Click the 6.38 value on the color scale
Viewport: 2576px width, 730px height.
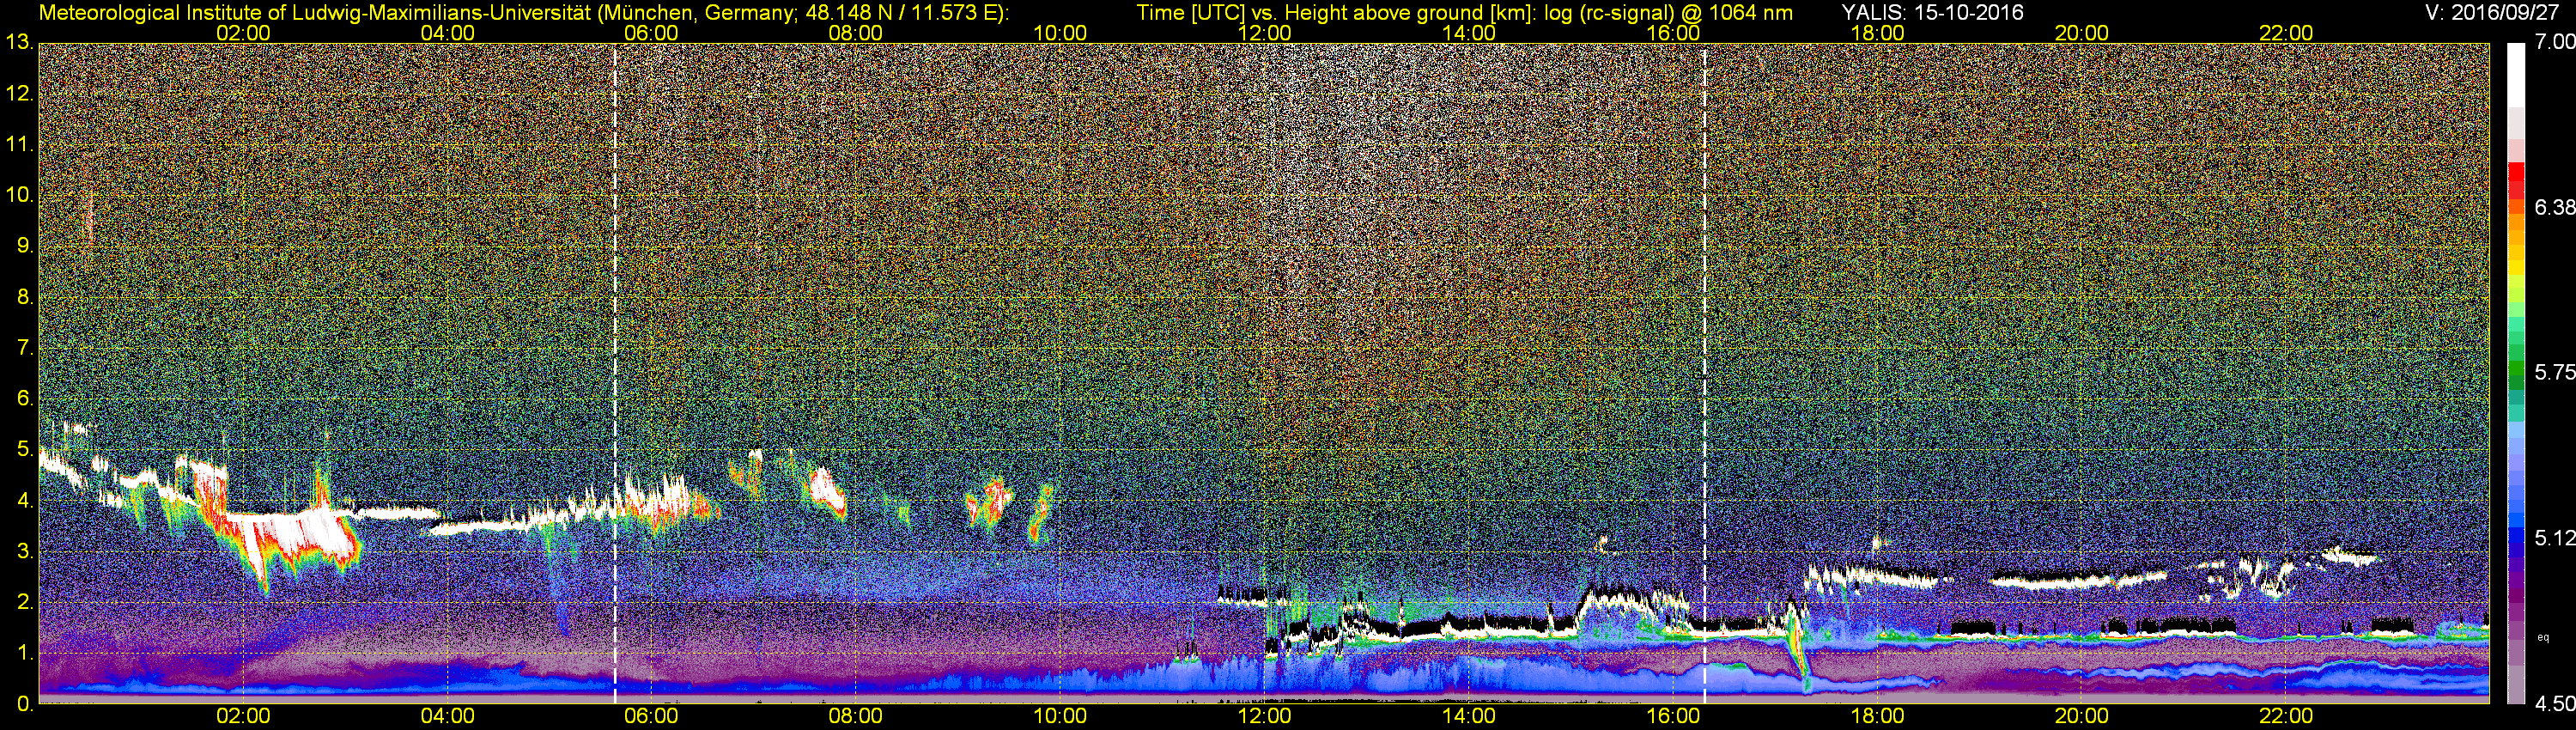[x=2555, y=208]
